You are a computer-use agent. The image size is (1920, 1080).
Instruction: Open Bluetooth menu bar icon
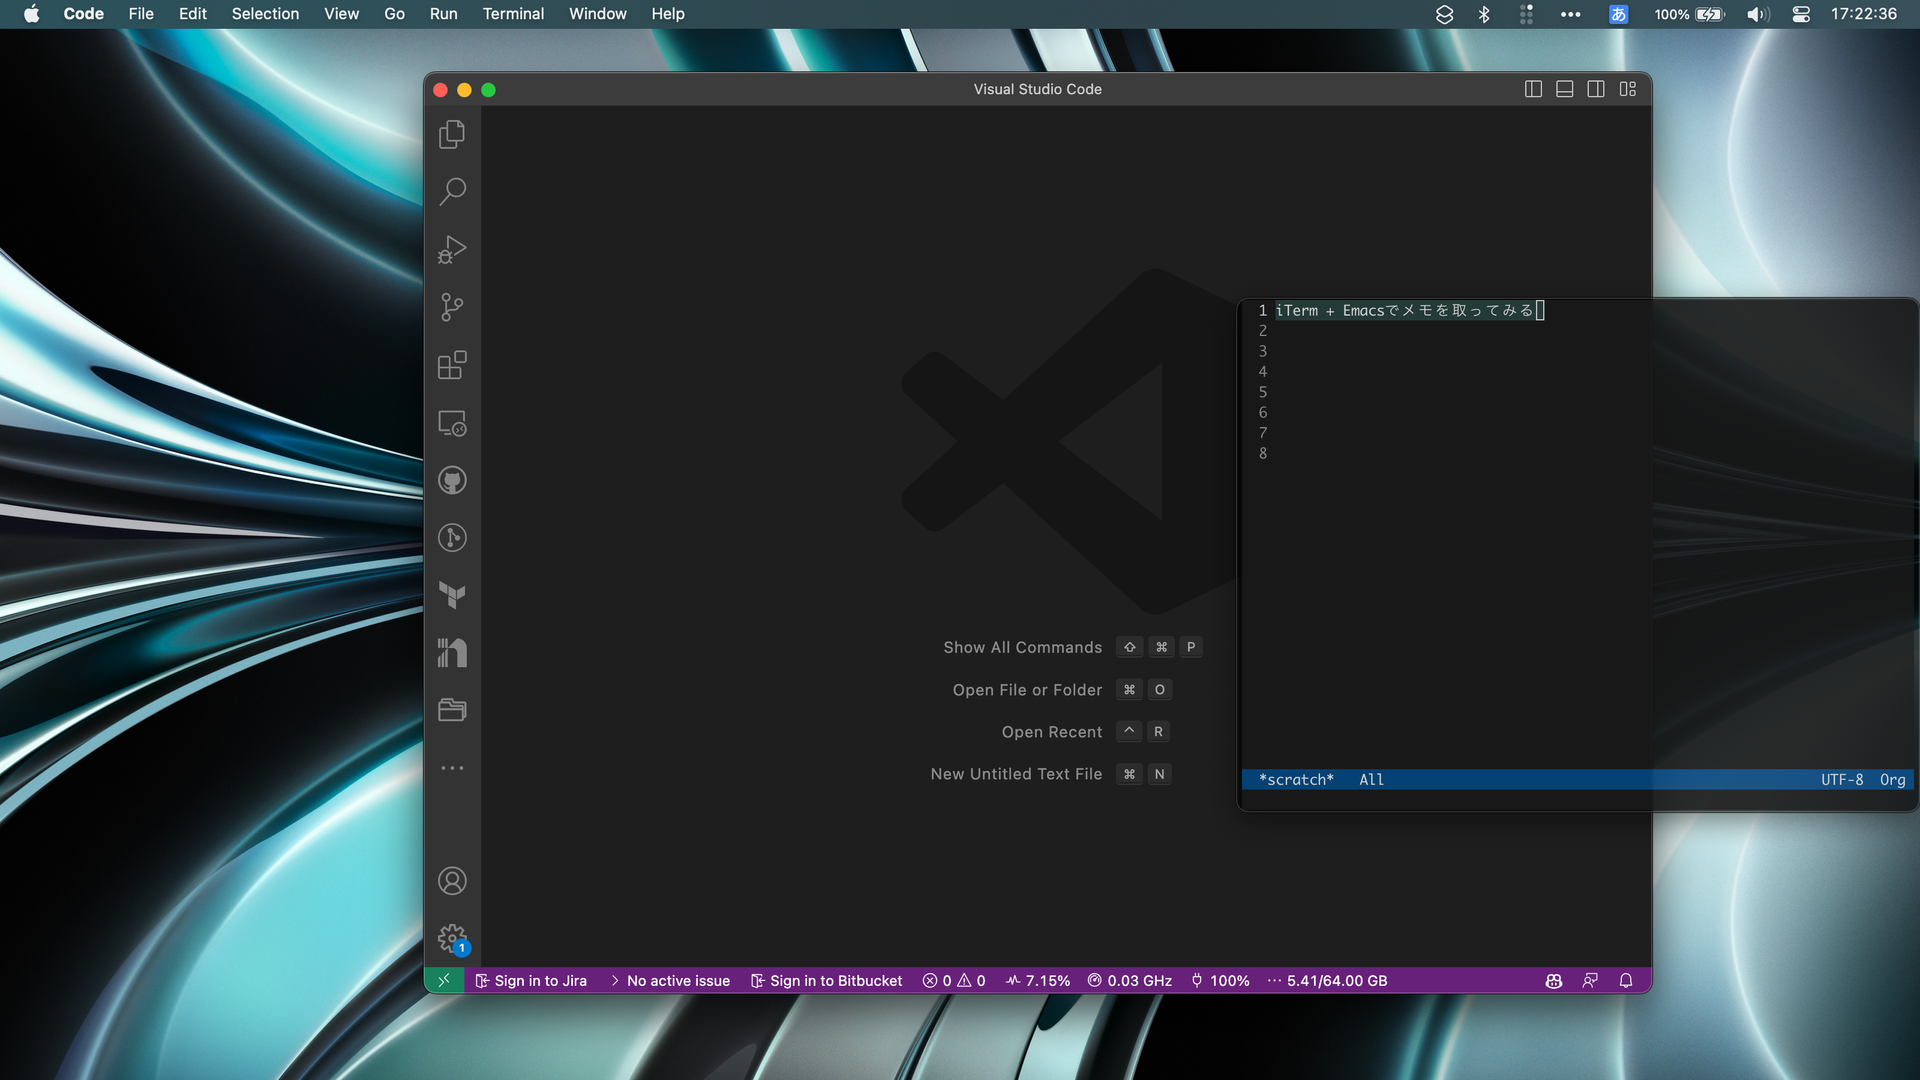(1484, 14)
